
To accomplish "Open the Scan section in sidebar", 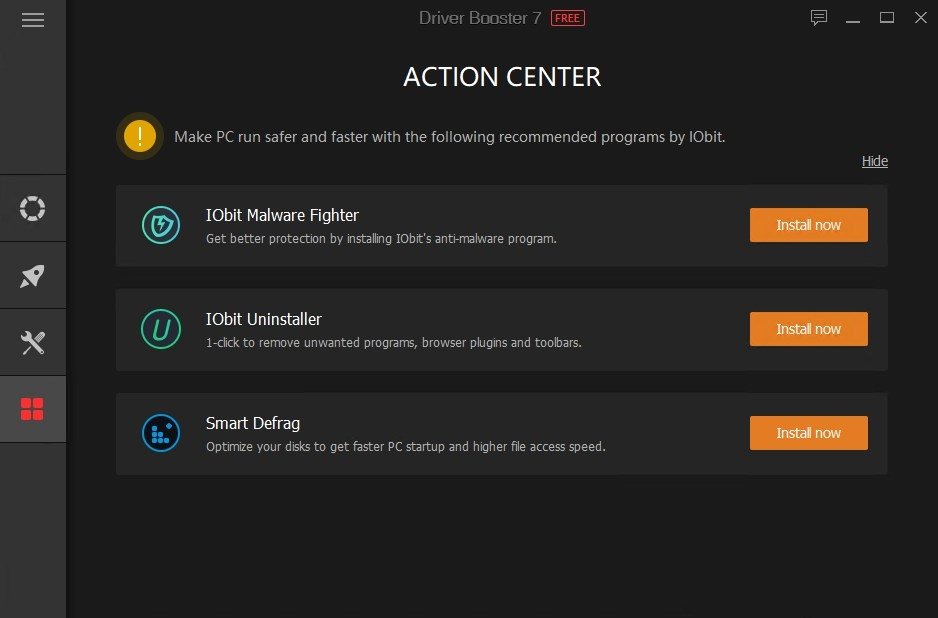I will point(32,209).
